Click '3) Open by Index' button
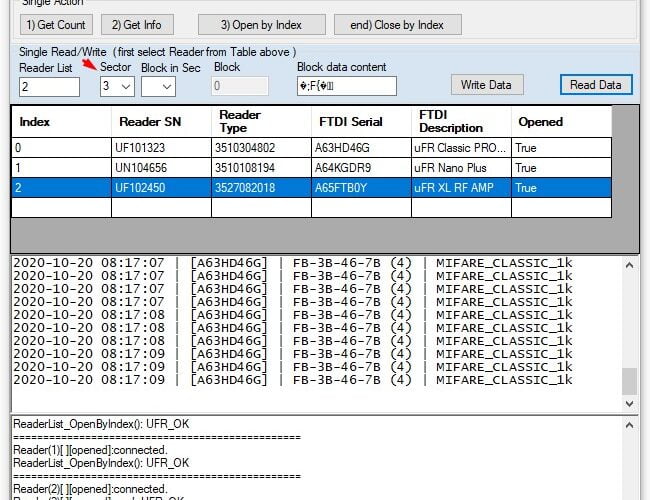The image size is (650, 500). 262,25
